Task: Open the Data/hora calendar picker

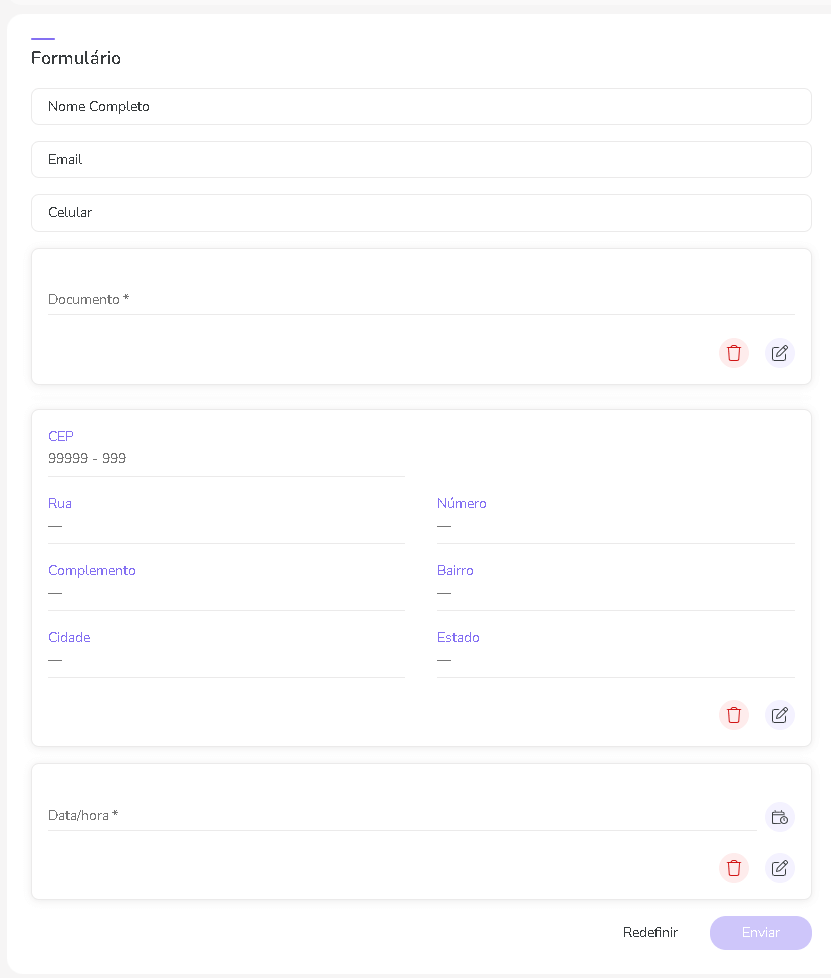Action: pos(780,817)
